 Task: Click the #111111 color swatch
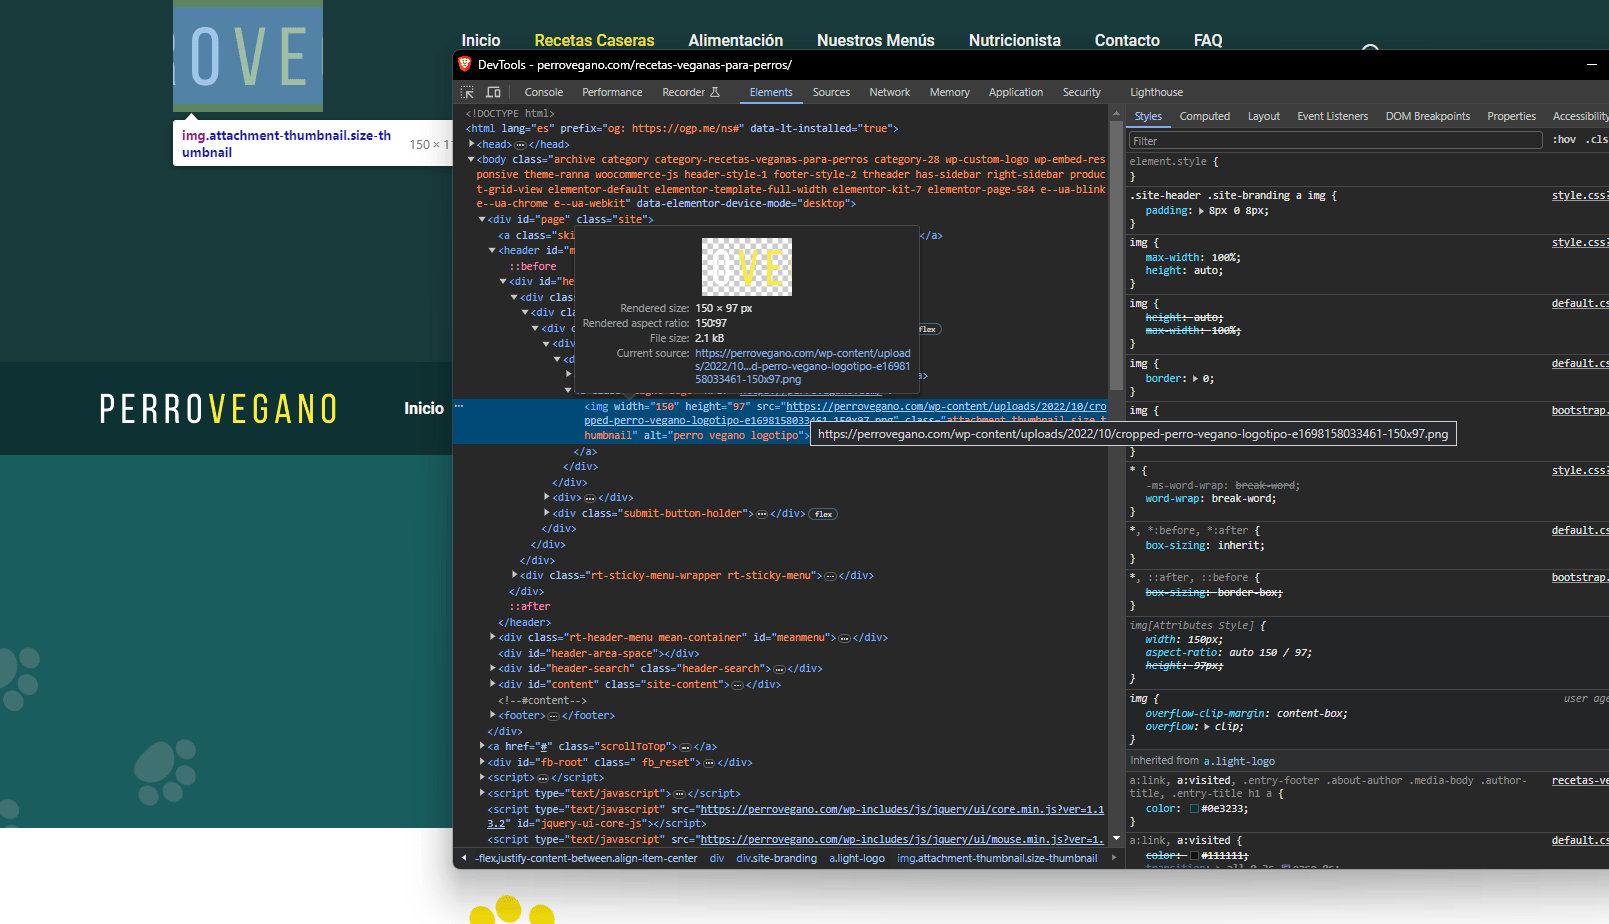point(1194,856)
